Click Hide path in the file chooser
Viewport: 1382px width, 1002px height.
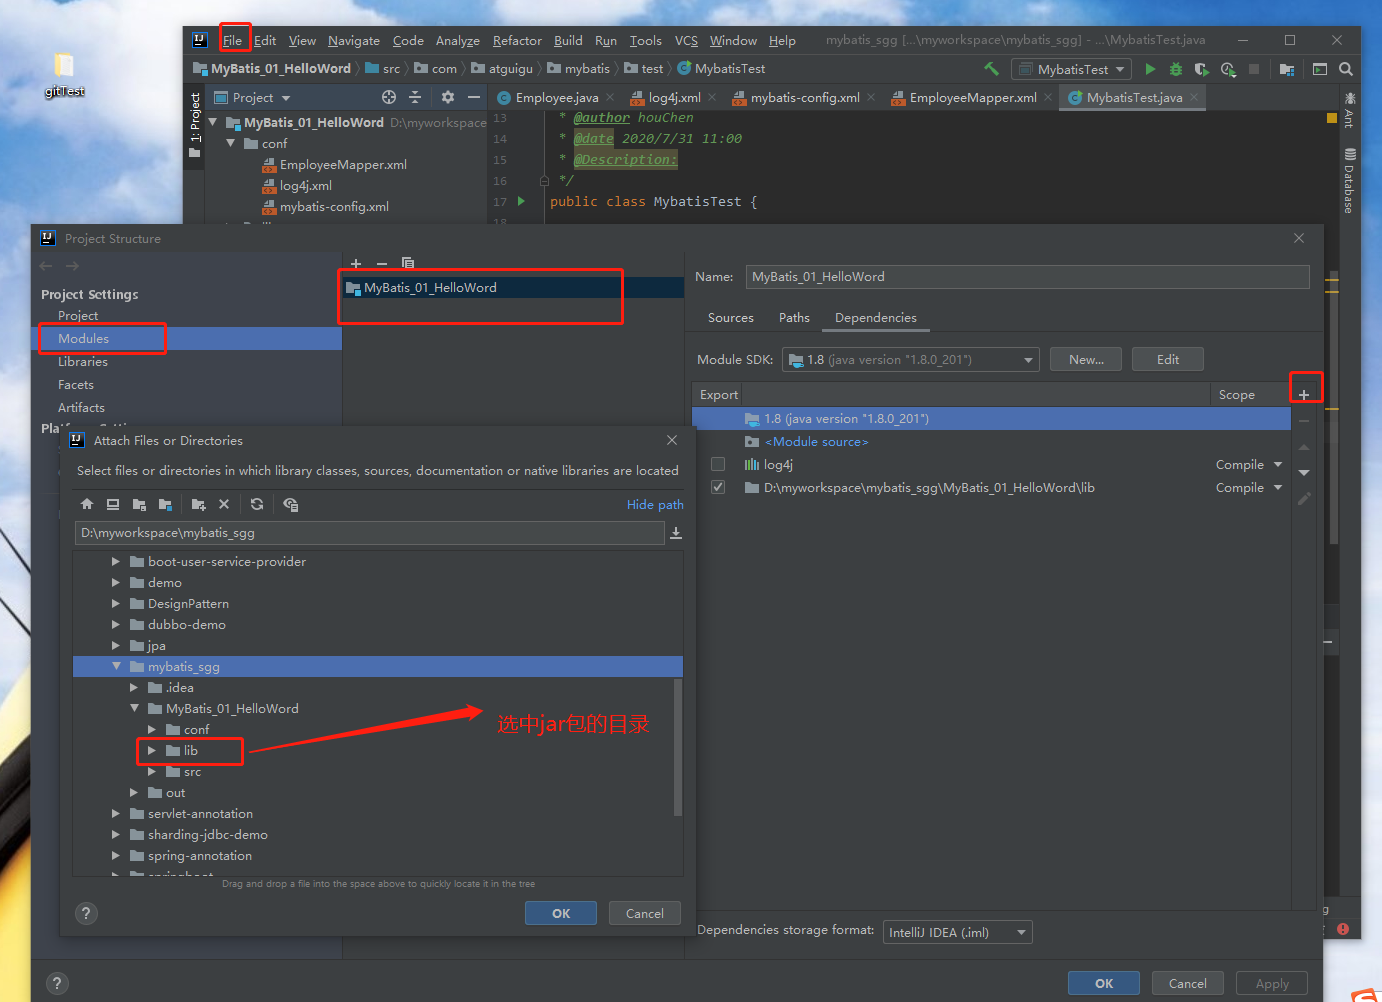click(655, 504)
